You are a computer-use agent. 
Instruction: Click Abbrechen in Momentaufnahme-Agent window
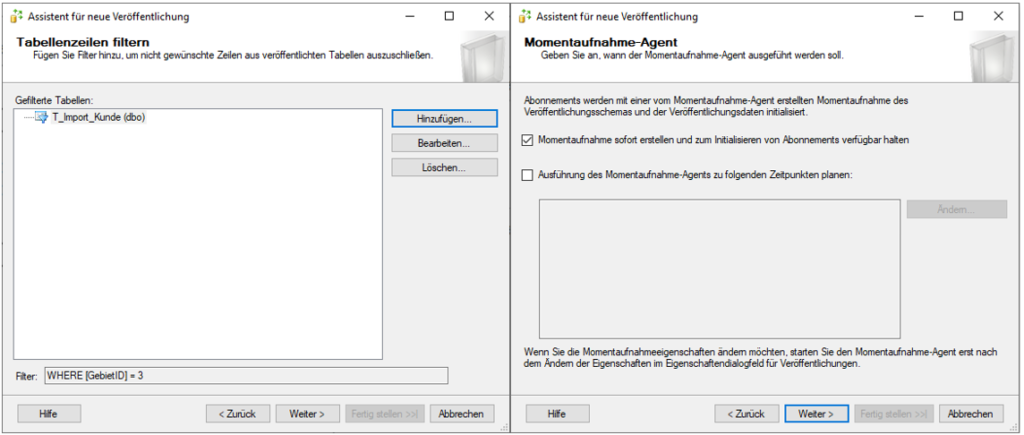click(x=970, y=413)
